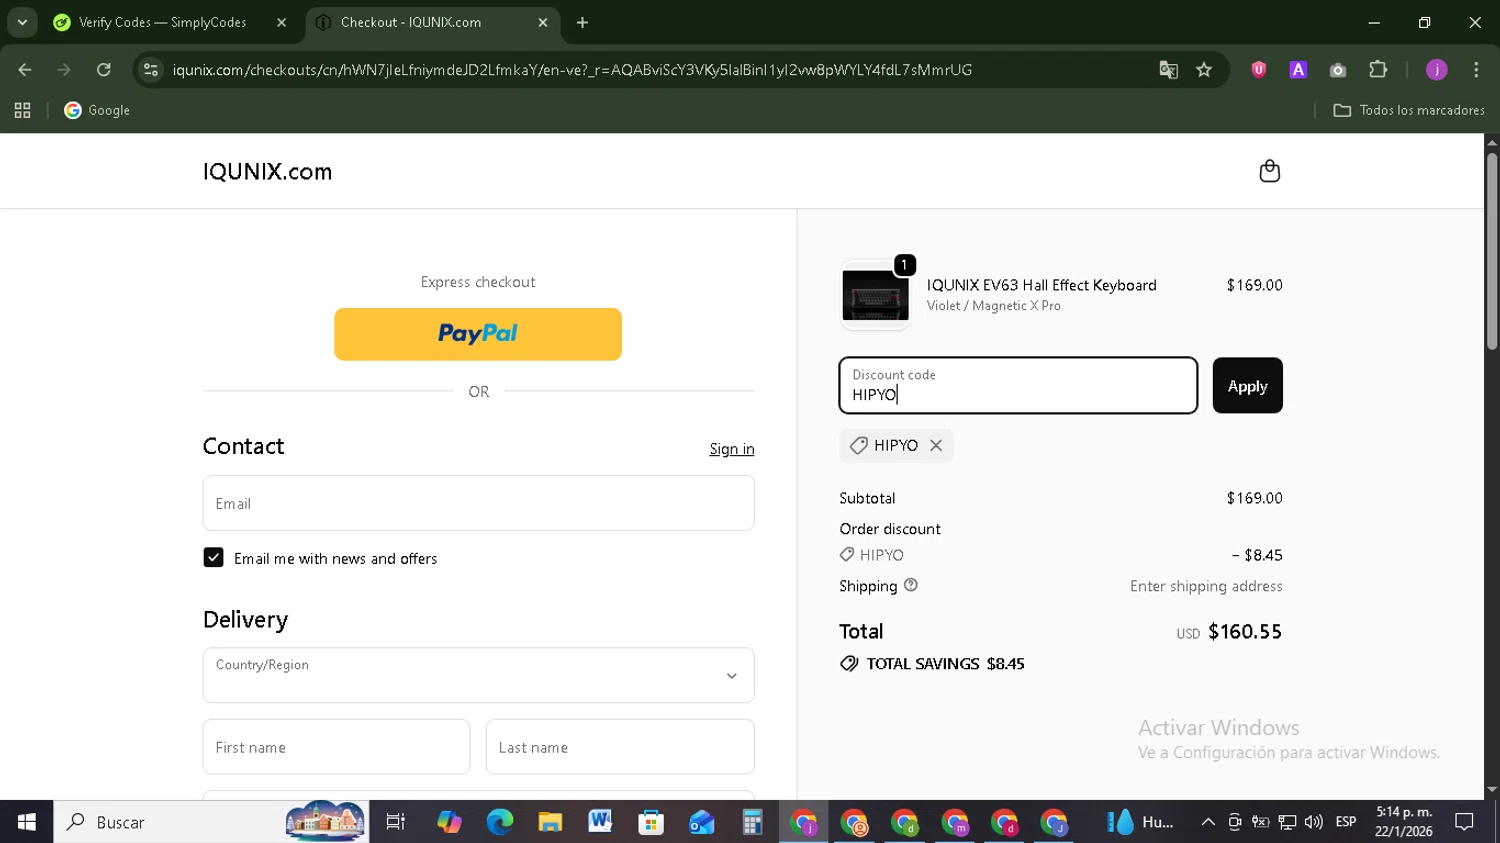Image resolution: width=1500 pixels, height=843 pixels.
Task: Click the IQUNIX EV63 Hall Effect Keyboard title
Action: coord(1041,285)
